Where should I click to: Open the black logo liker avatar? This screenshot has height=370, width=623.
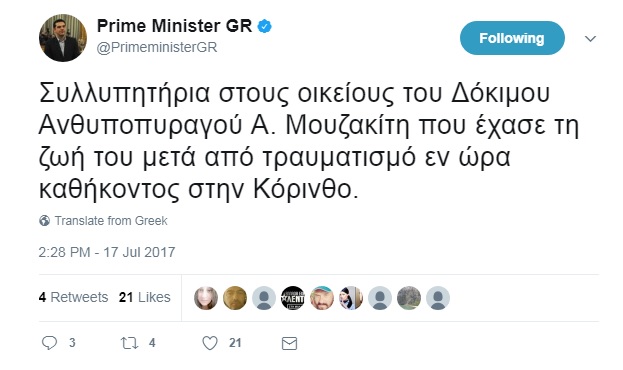(293, 298)
